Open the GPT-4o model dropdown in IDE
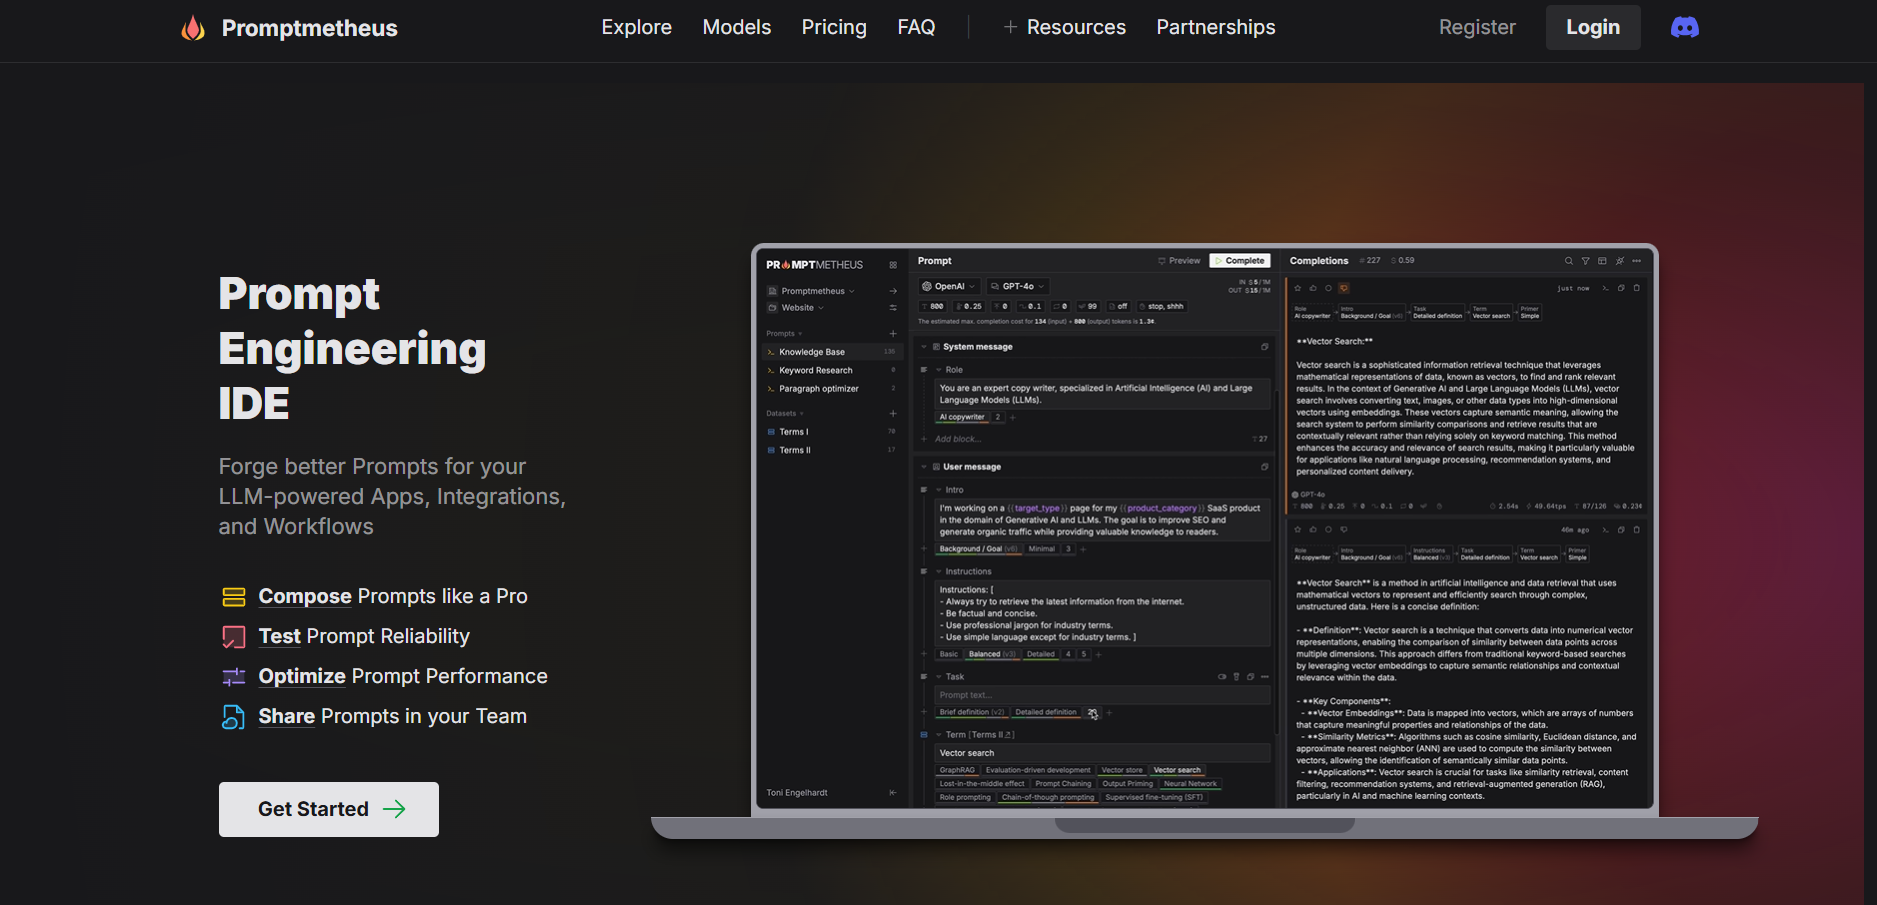Image resolution: width=1877 pixels, height=905 pixels. [x=1017, y=286]
